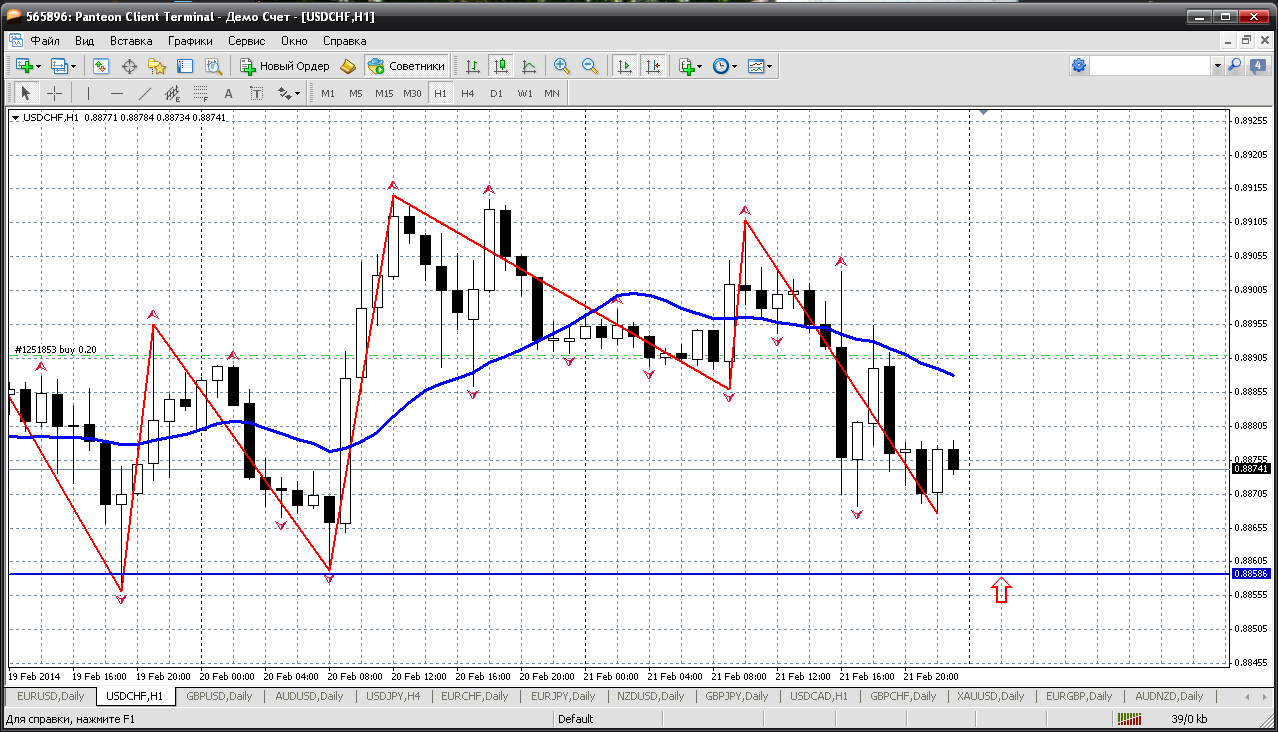Open the Вид menu
The image size is (1278, 732).
pos(84,41)
